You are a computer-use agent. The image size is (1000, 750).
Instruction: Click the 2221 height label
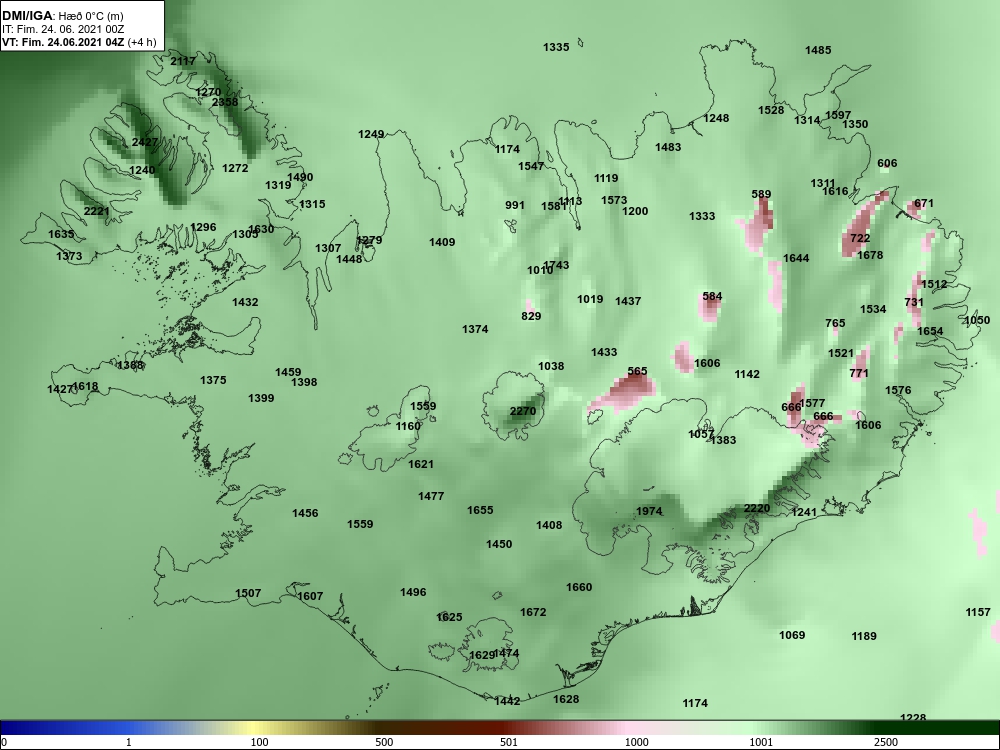point(96,211)
